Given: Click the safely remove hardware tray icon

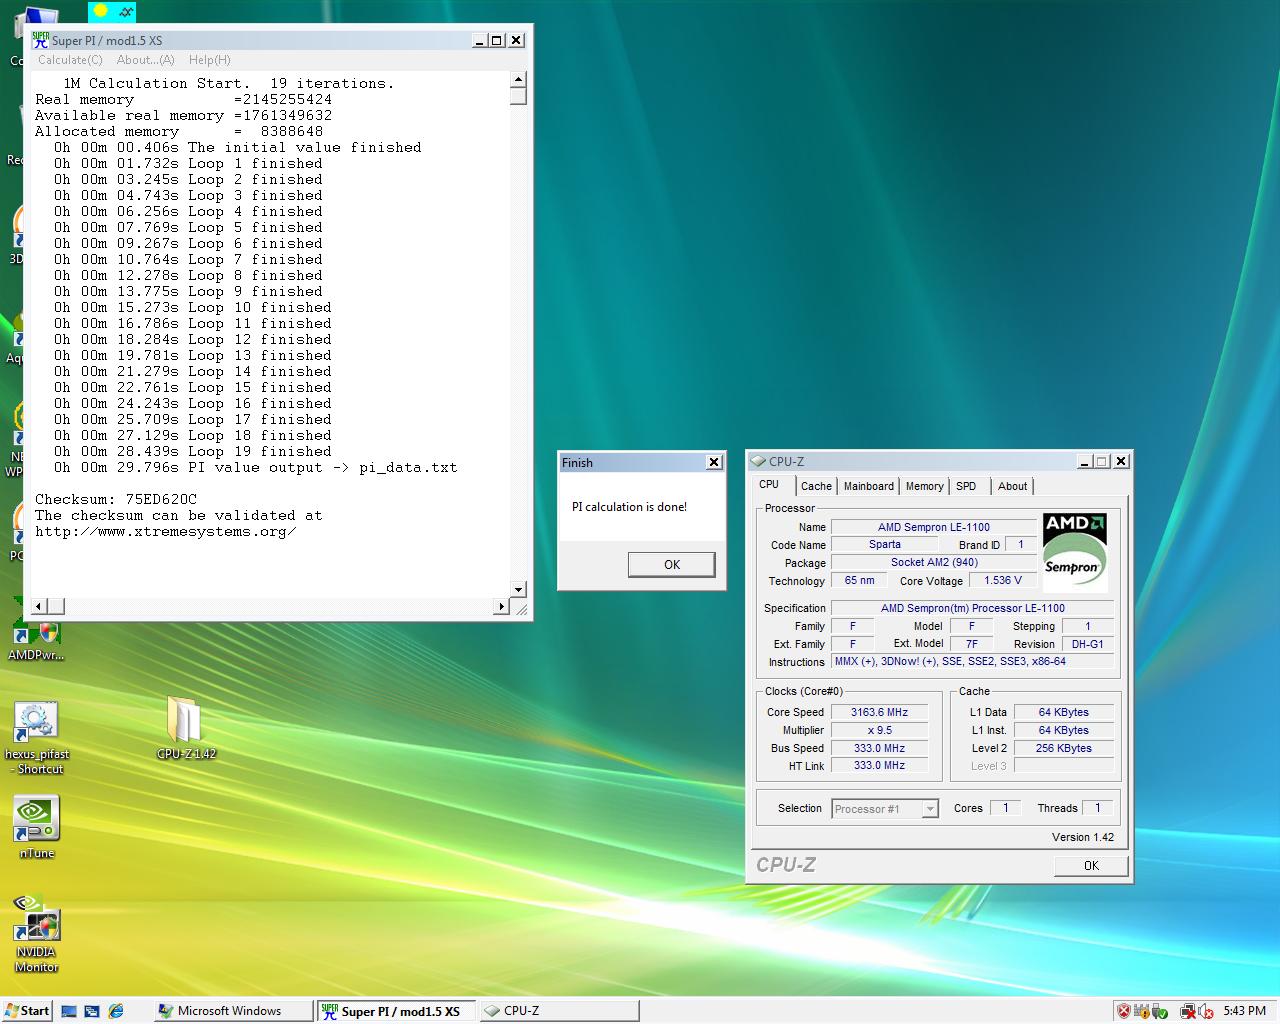Looking at the screenshot, I should point(1159,1011).
